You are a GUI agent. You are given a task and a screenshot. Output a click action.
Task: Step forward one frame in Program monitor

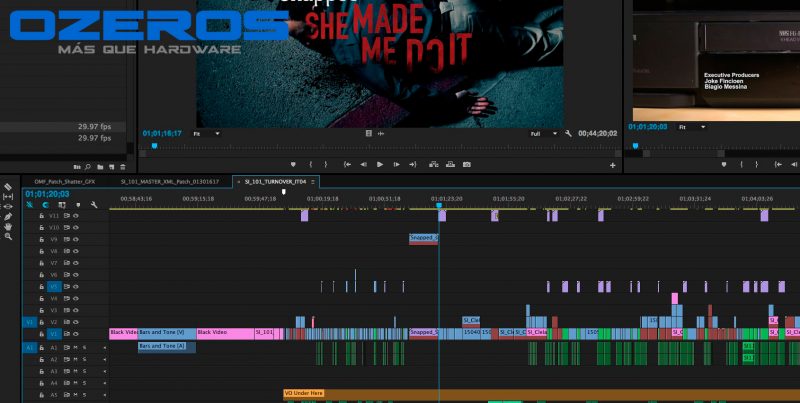[396, 165]
